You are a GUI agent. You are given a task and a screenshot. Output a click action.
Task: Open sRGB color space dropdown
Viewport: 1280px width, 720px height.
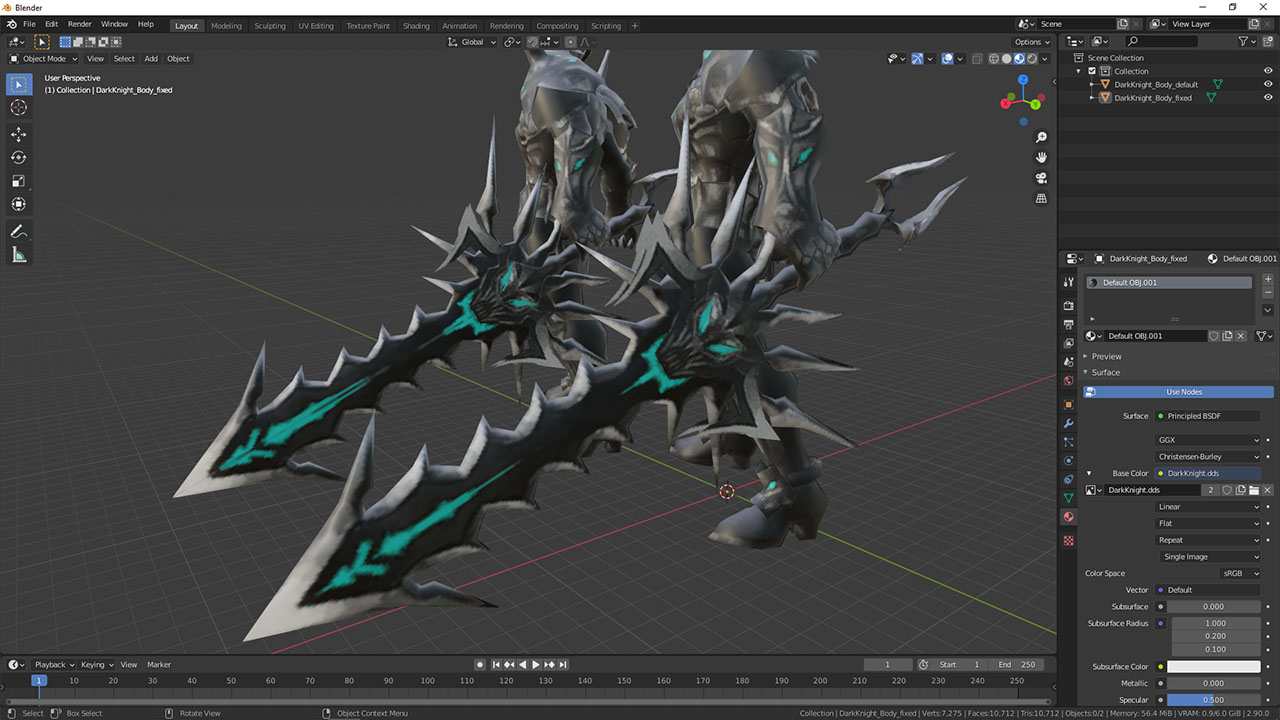pos(1240,573)
